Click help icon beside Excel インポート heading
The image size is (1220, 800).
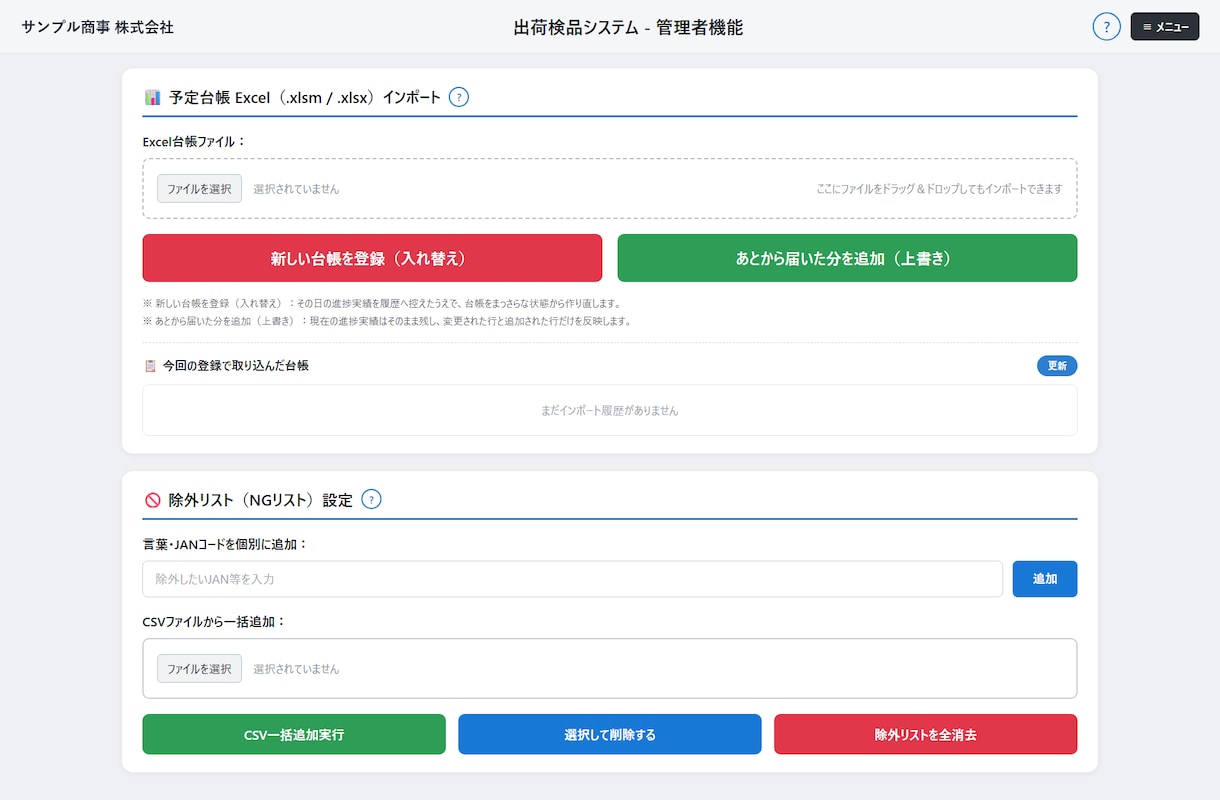(459, 97)
